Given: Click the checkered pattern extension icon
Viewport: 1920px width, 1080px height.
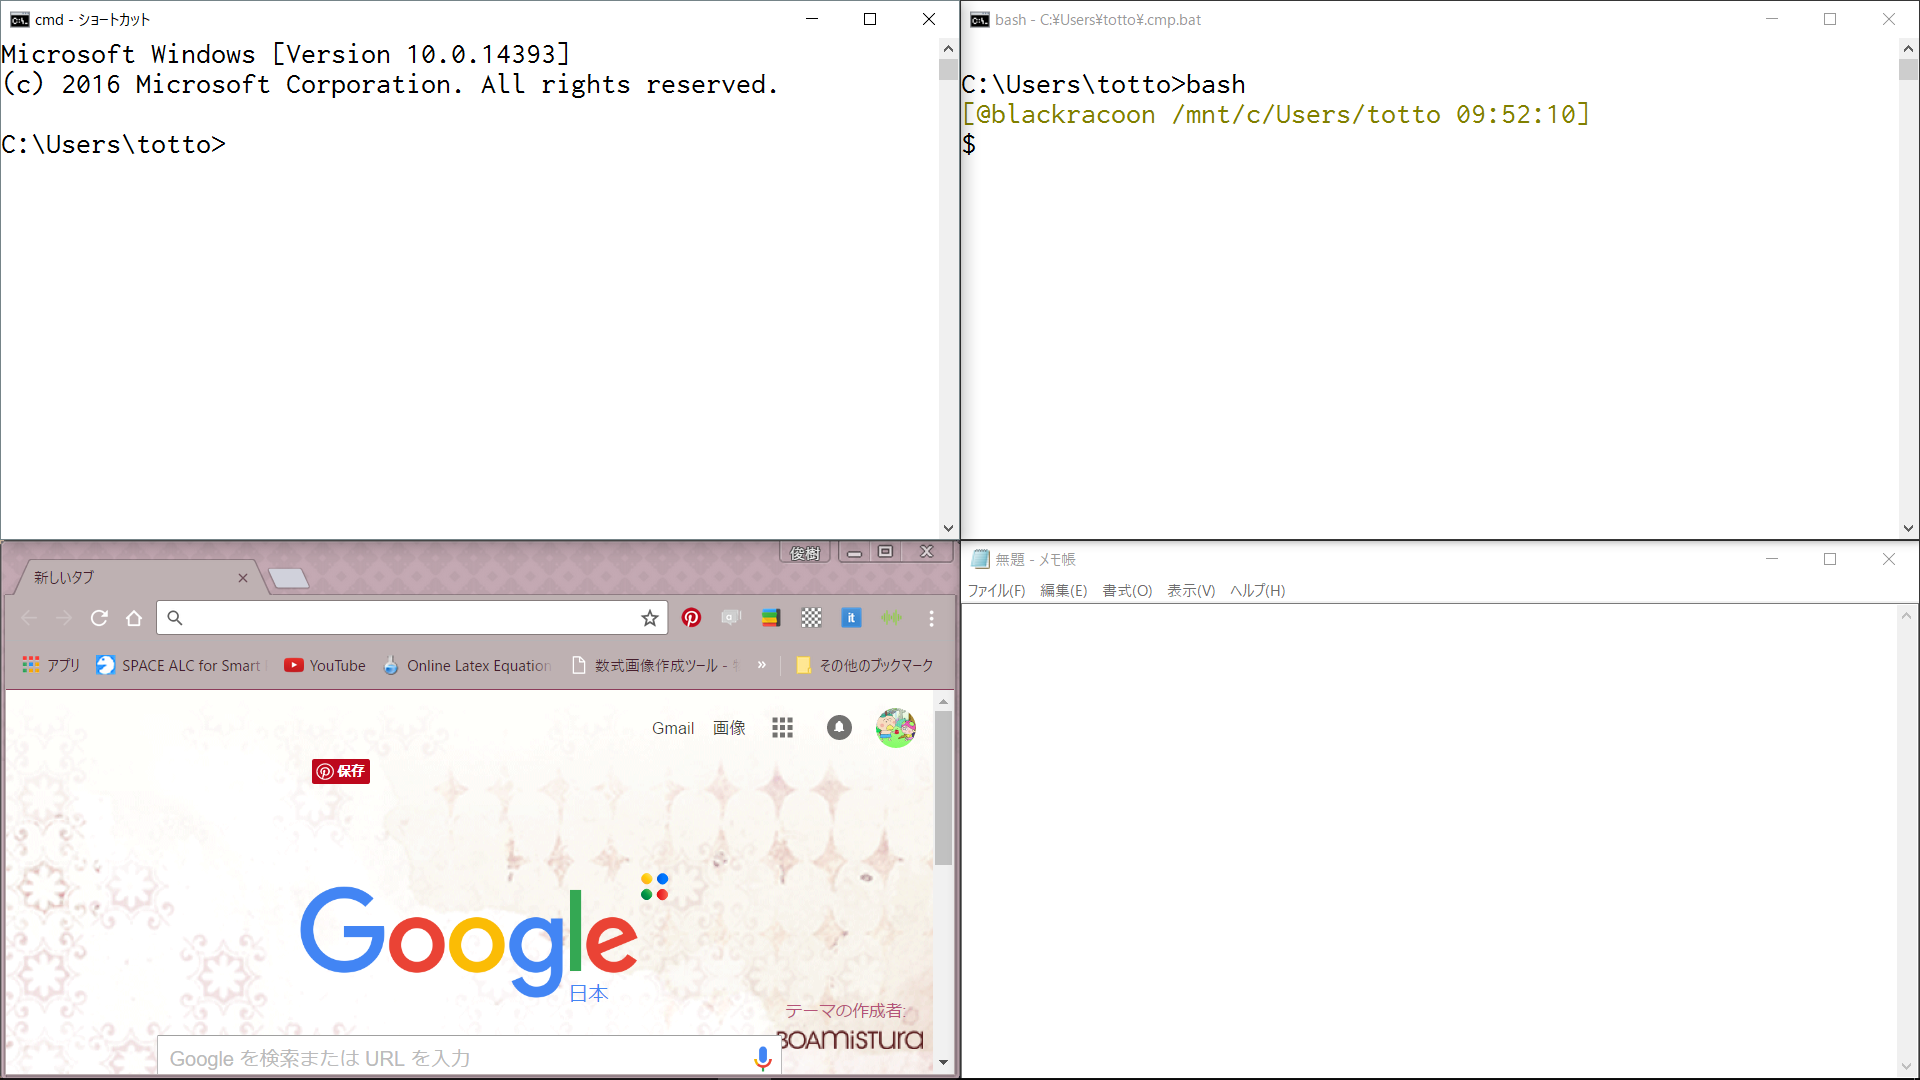Looking at the screenshot, I should tap(811, 618).
